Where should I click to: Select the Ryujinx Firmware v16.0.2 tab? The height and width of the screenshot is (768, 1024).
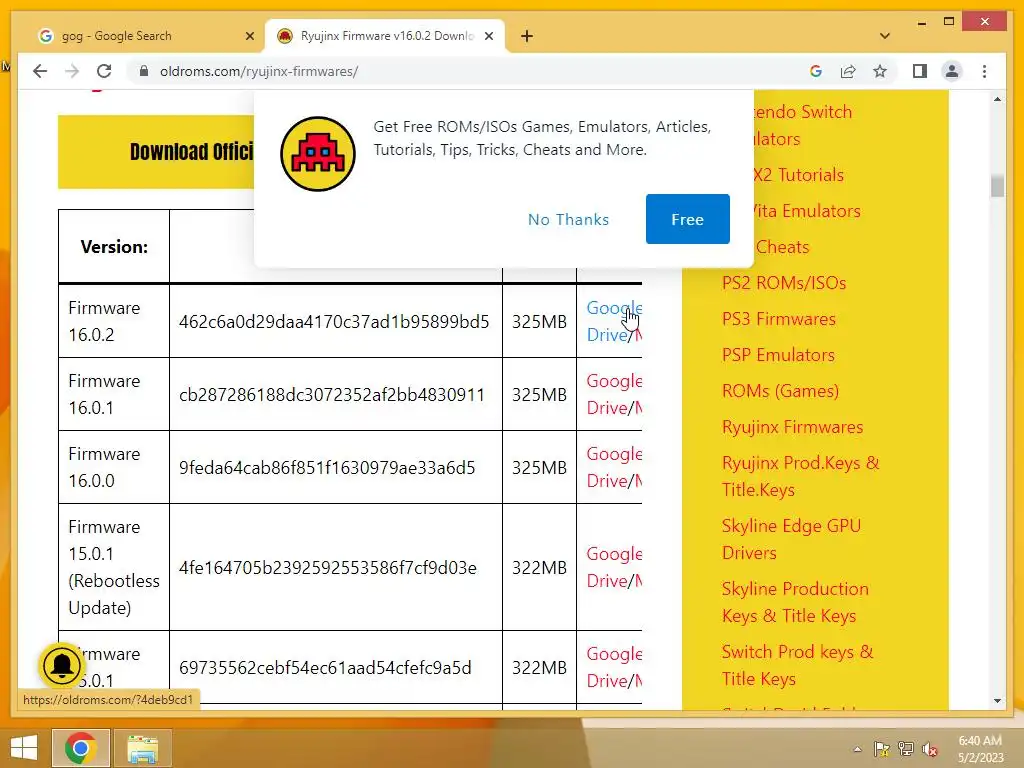385,36
